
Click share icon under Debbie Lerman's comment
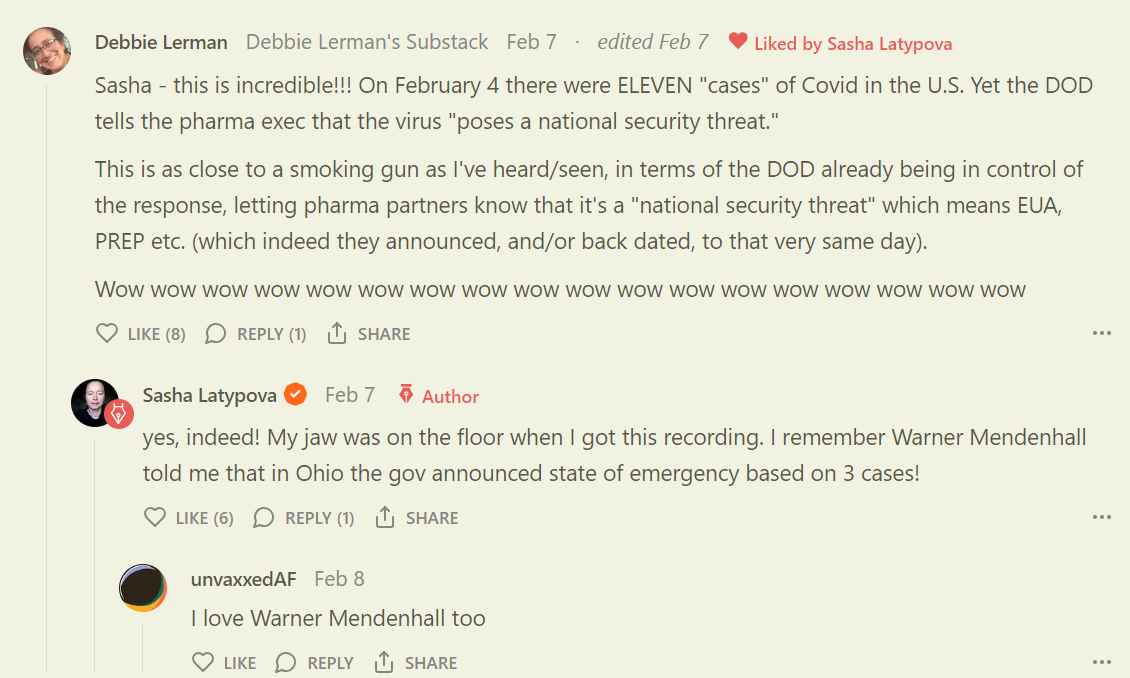pos(337,334)
